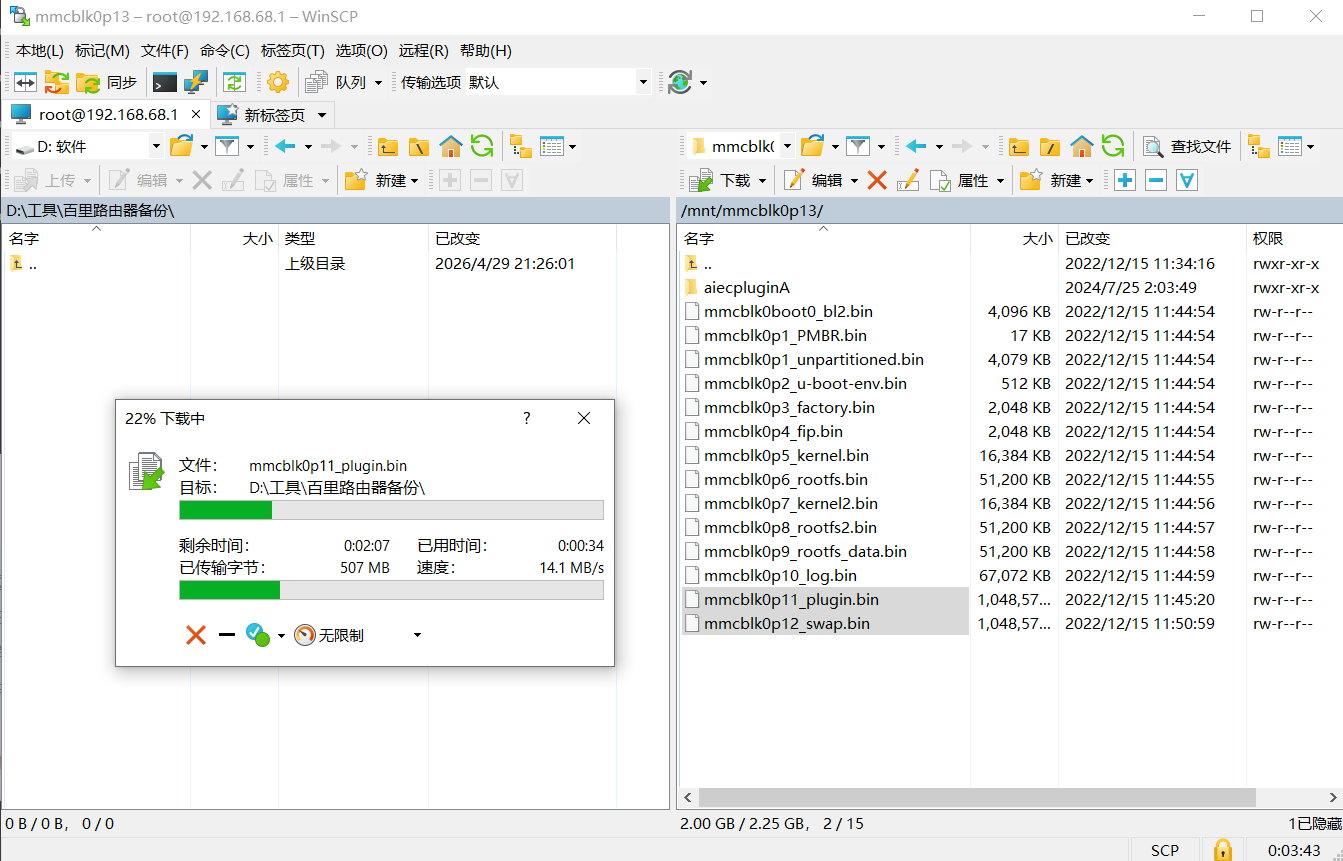This screenshot has height=861, width=1343.
Task: Expand the 传输选项 默认 preset dropdown
Action: (x=643, y=82)
